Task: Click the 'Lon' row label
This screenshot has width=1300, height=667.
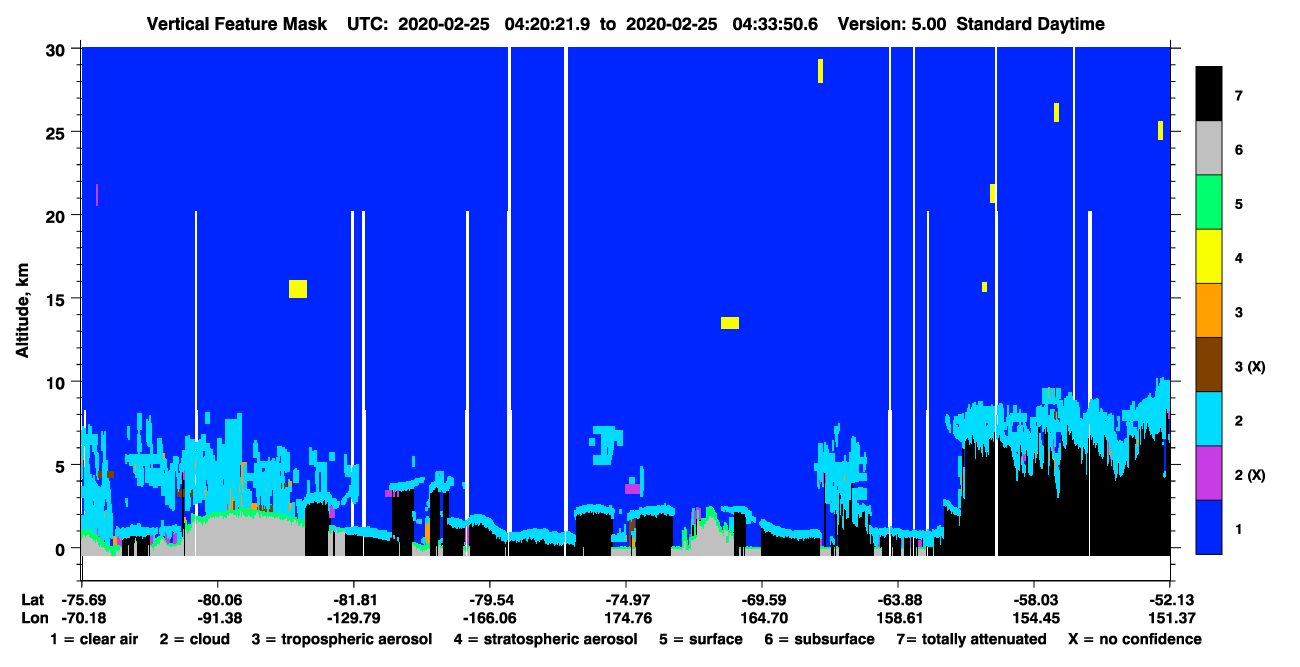Action: (34, 618)
